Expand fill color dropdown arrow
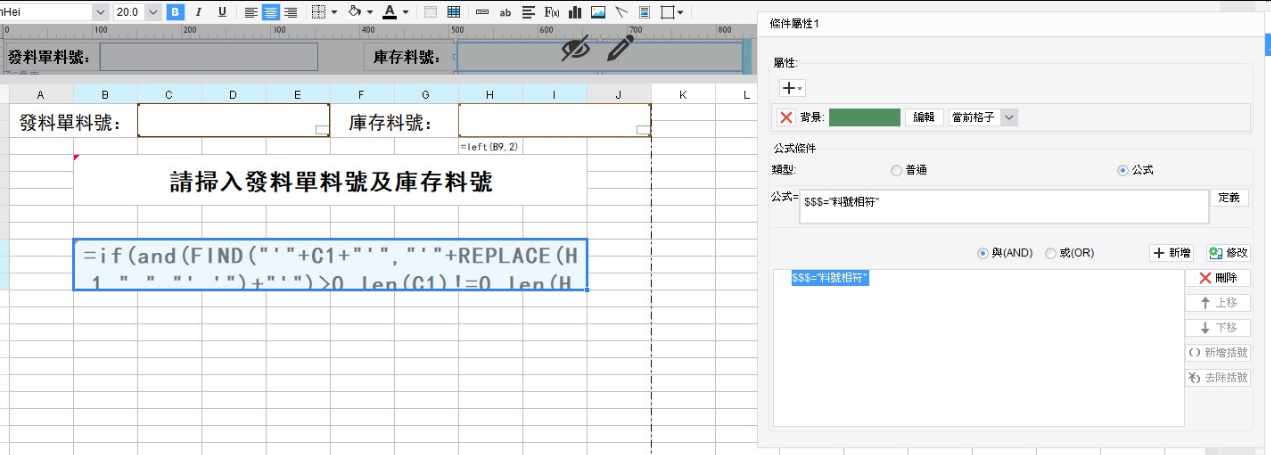This screenshot has width=1271, height=455. (369, 12)
